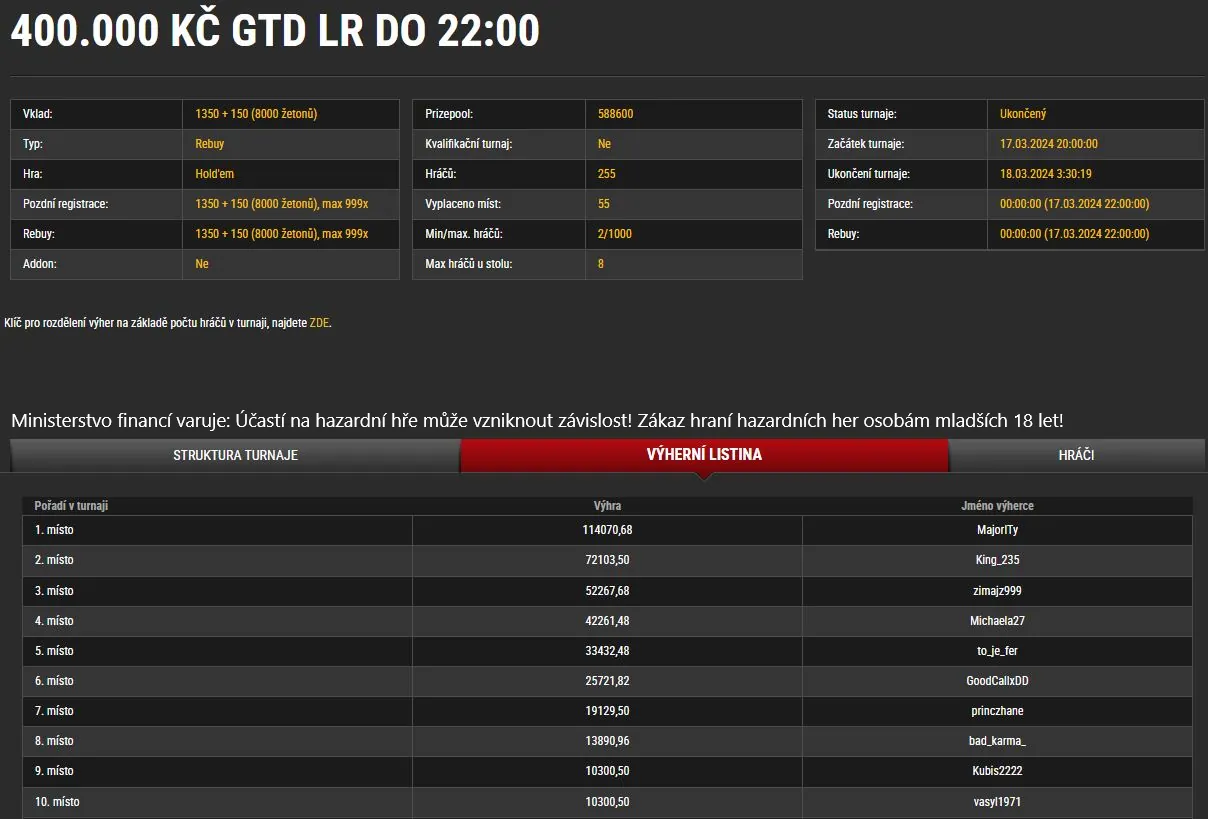Select the Jméno výherce column header
The image size is (1208, 819).
click(996, 506)
